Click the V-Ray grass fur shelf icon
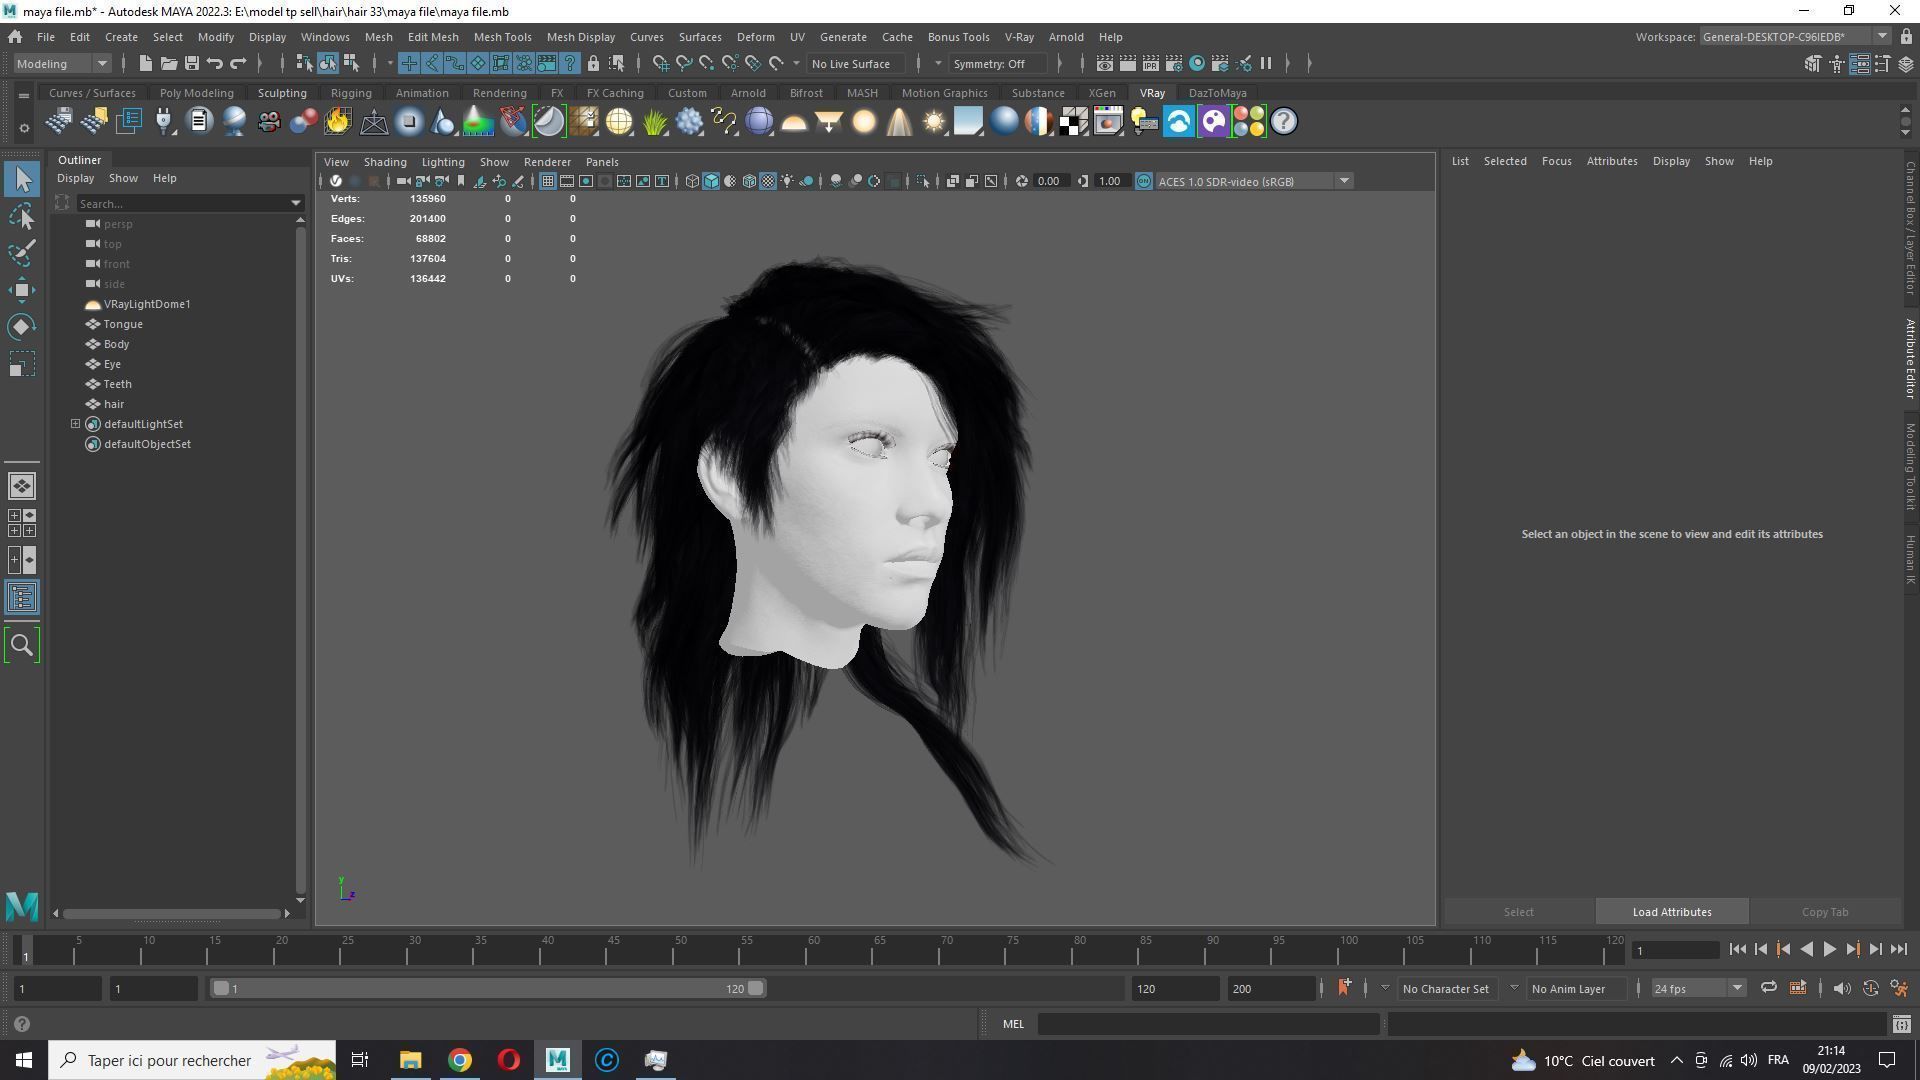 (x=654, y=122)
